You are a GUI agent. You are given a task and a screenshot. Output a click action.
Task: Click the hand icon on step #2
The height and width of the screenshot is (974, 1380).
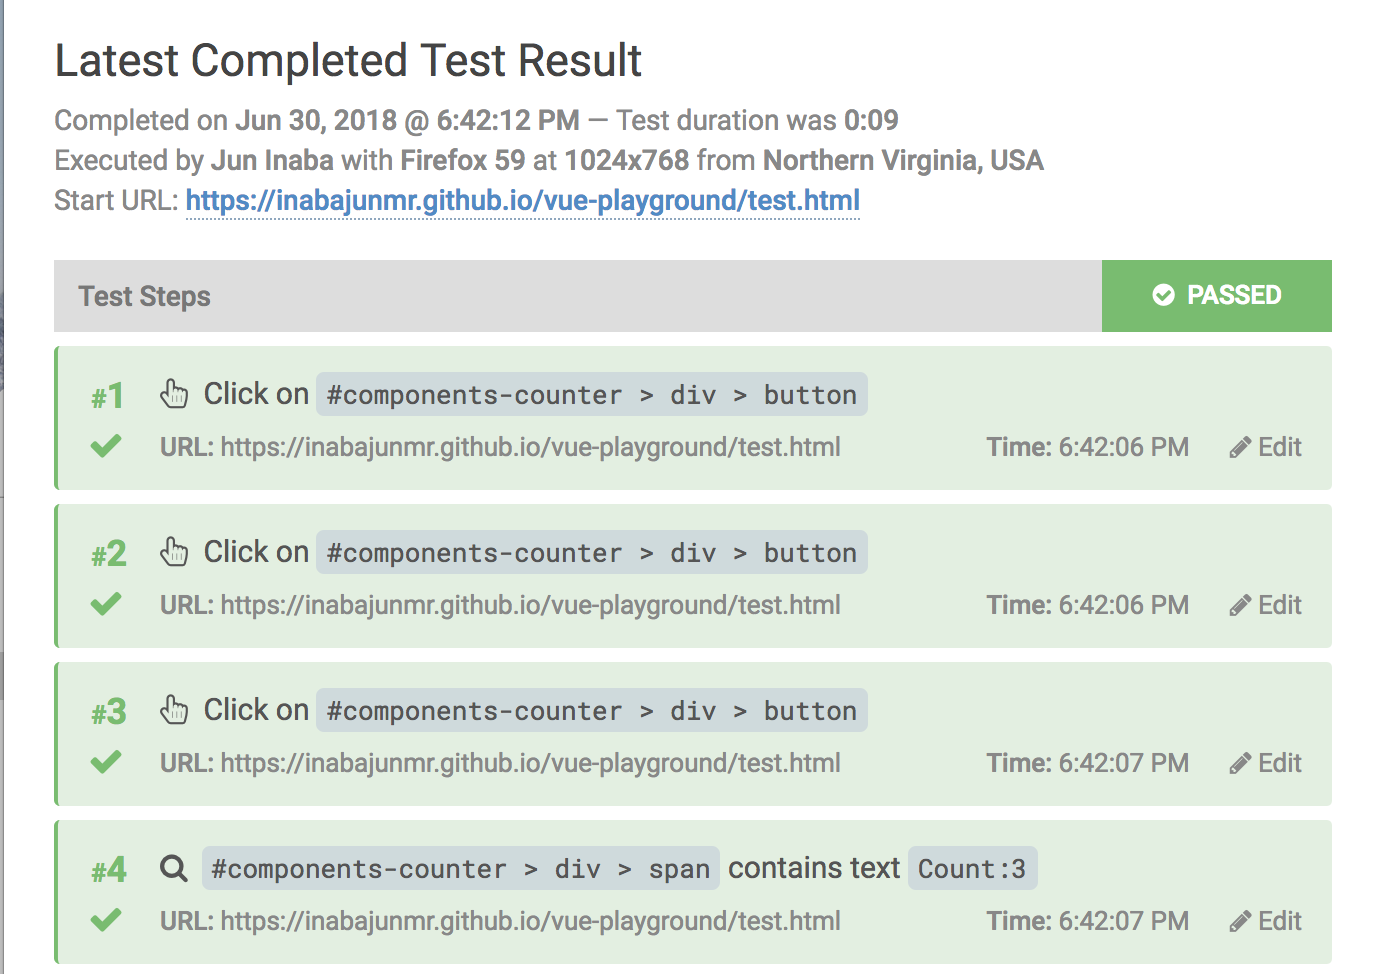click(x=174, y=551)
